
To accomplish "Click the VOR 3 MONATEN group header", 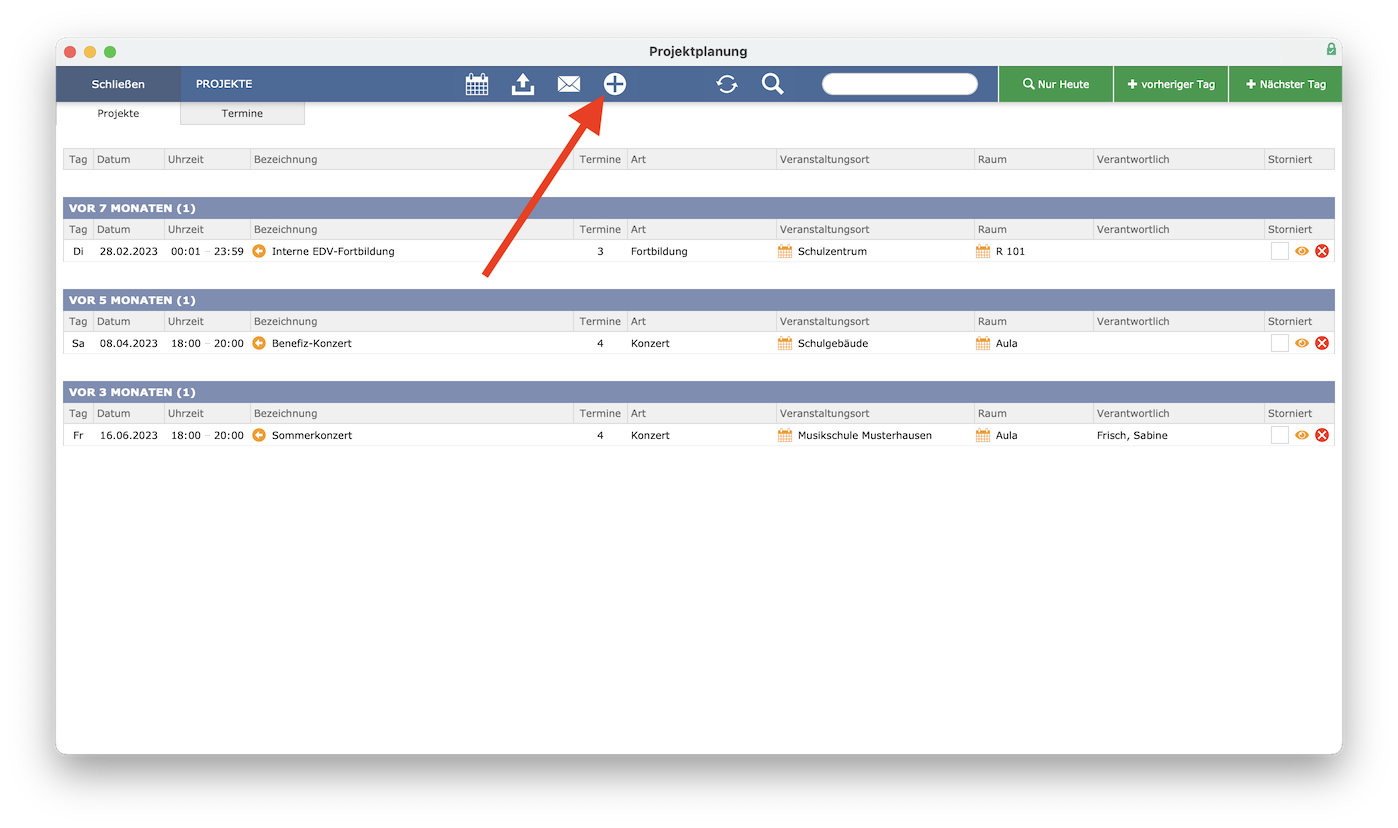I will point(699,392).
